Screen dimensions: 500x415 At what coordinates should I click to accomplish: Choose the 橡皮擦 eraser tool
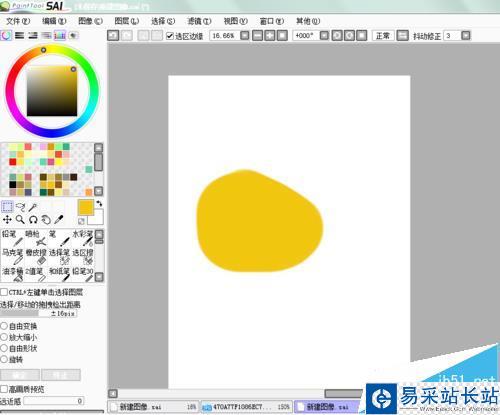(x=36, y=257)
